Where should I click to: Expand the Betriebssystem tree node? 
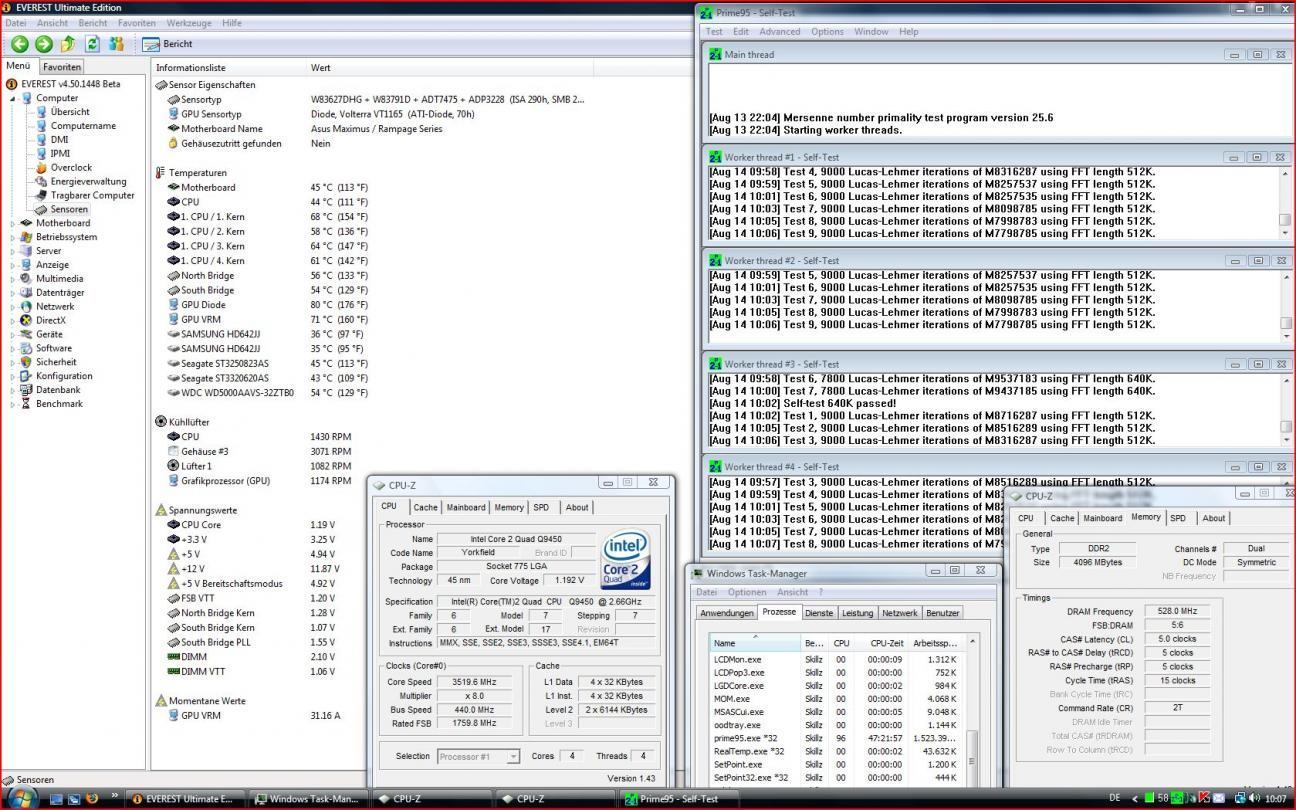point(14,237)
